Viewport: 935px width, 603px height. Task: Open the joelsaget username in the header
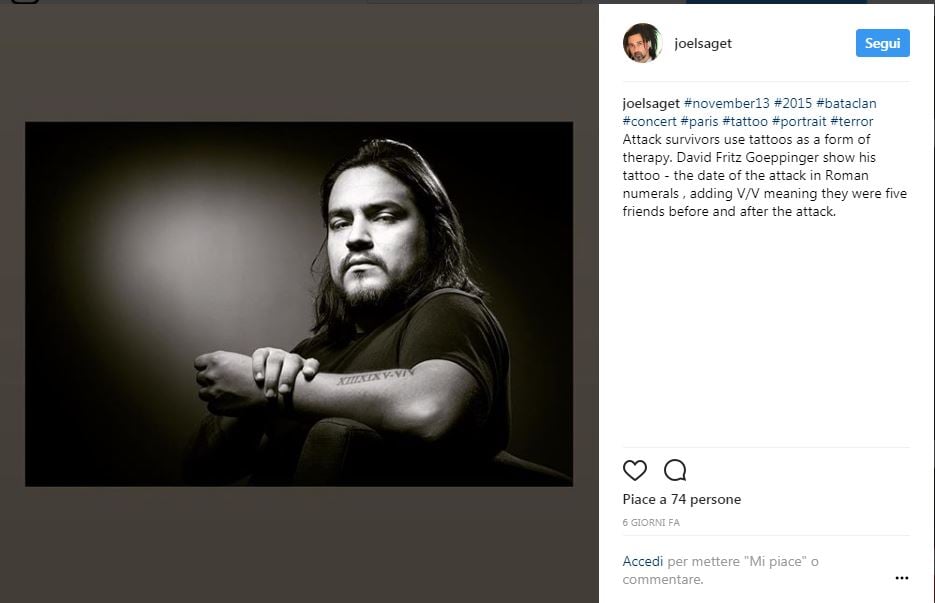[x=704, y=44]
